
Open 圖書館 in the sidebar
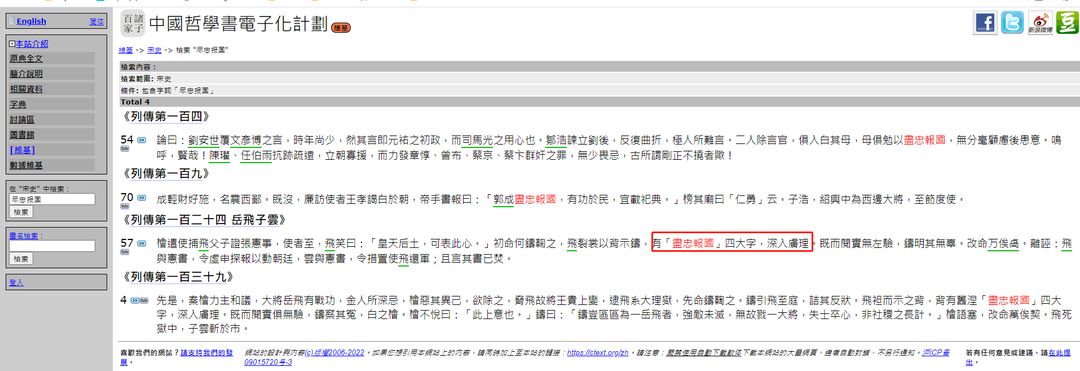pyautogui.click(x=22, y=134)
